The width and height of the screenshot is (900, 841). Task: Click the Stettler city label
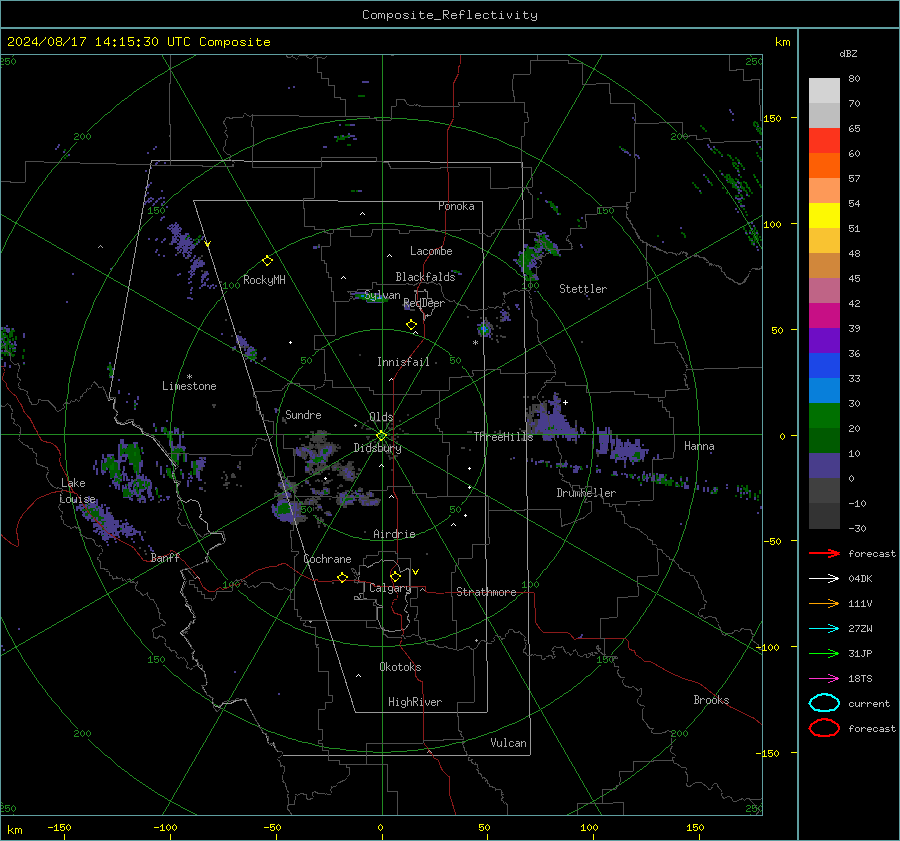tap(583, 289)
